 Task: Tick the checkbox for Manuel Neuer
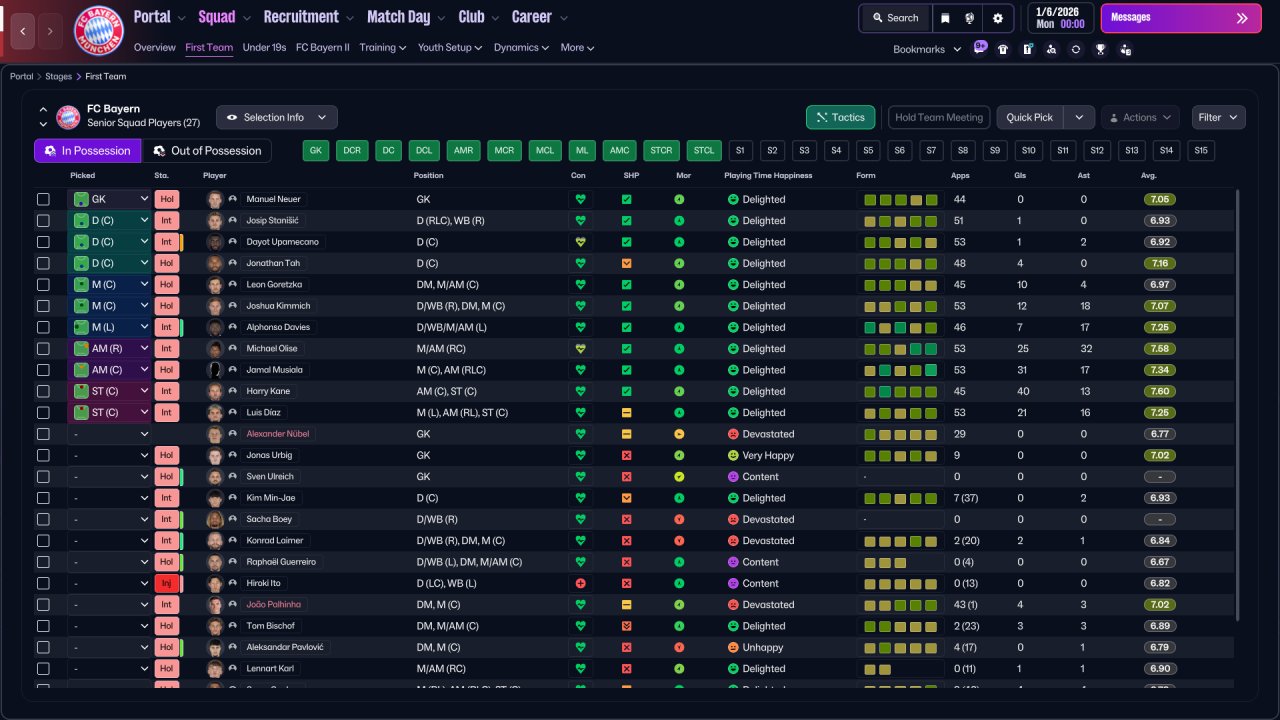(43, 199)
